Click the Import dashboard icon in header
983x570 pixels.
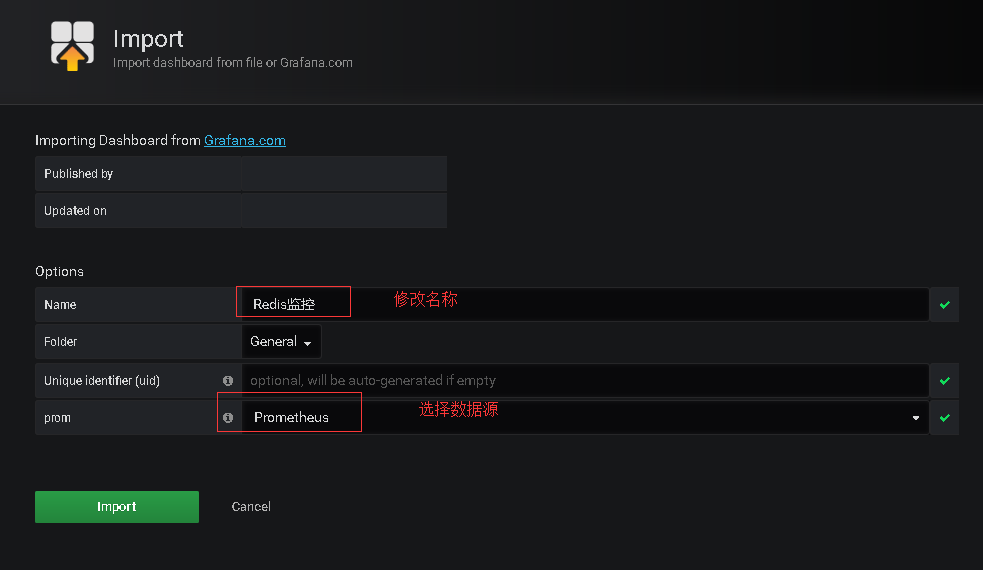(73, 46)
